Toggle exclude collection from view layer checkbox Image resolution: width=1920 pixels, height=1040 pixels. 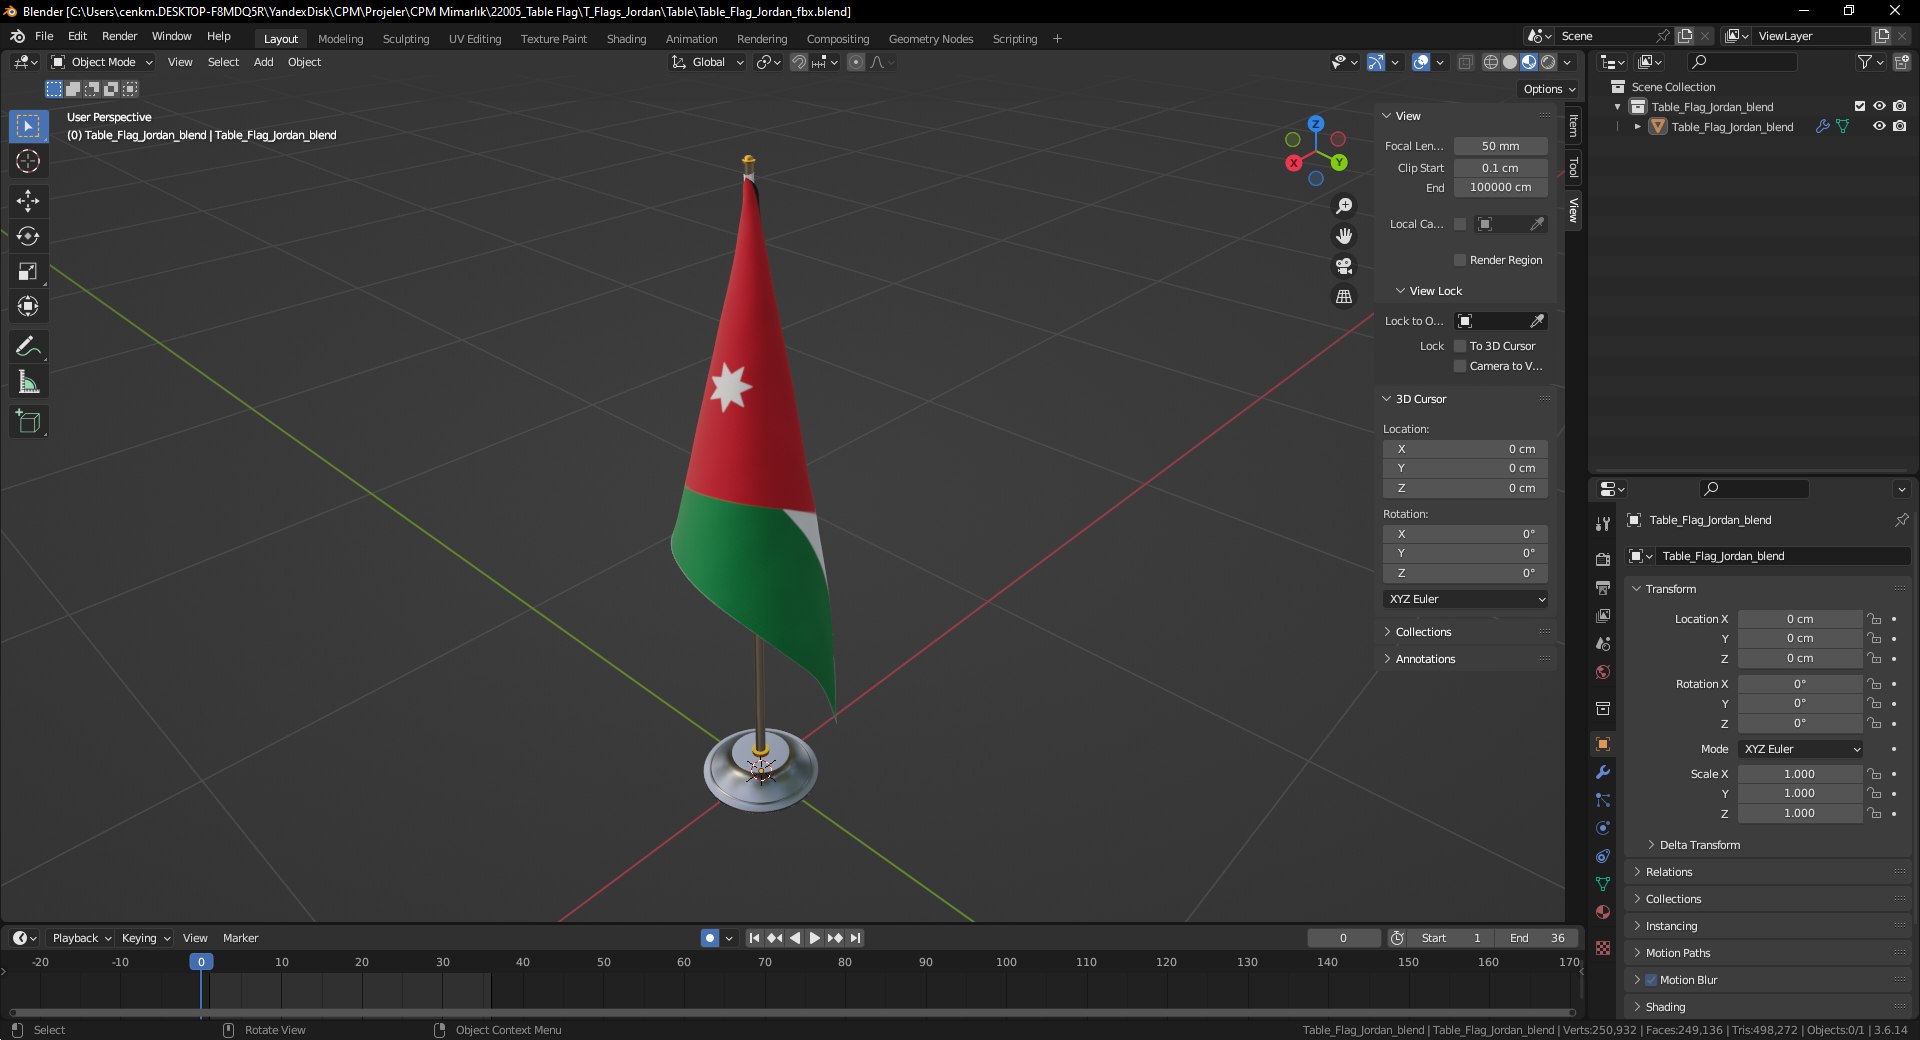pos(1860,106)
